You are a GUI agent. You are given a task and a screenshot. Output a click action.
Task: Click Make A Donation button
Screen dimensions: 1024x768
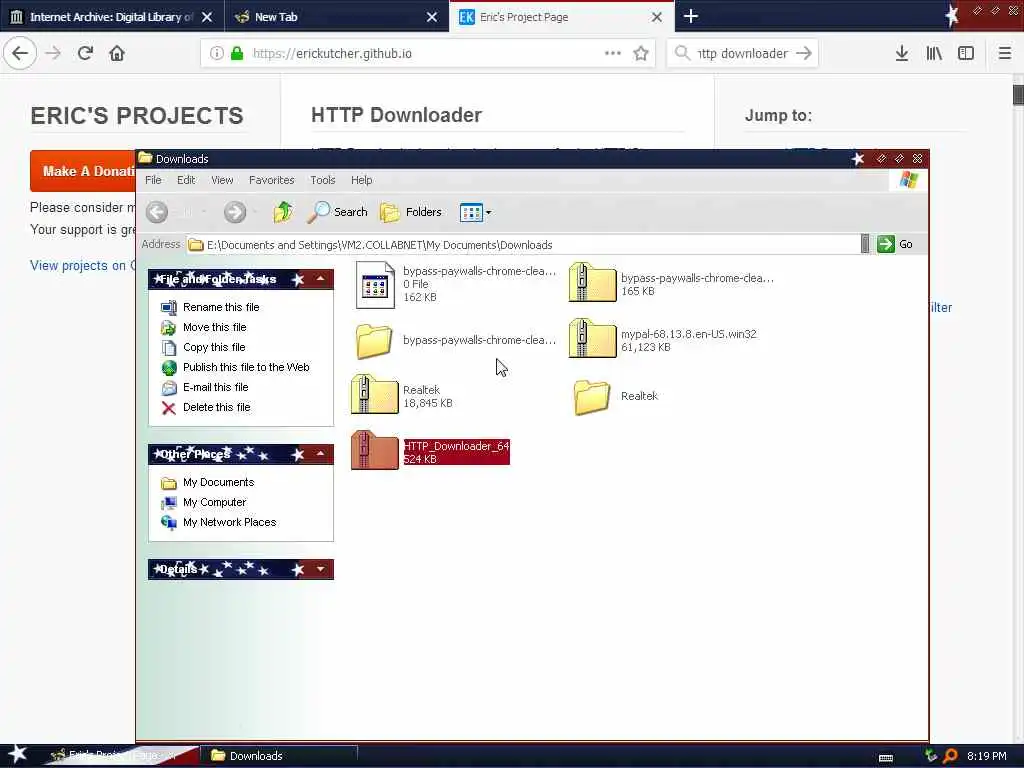coord(82,171)
